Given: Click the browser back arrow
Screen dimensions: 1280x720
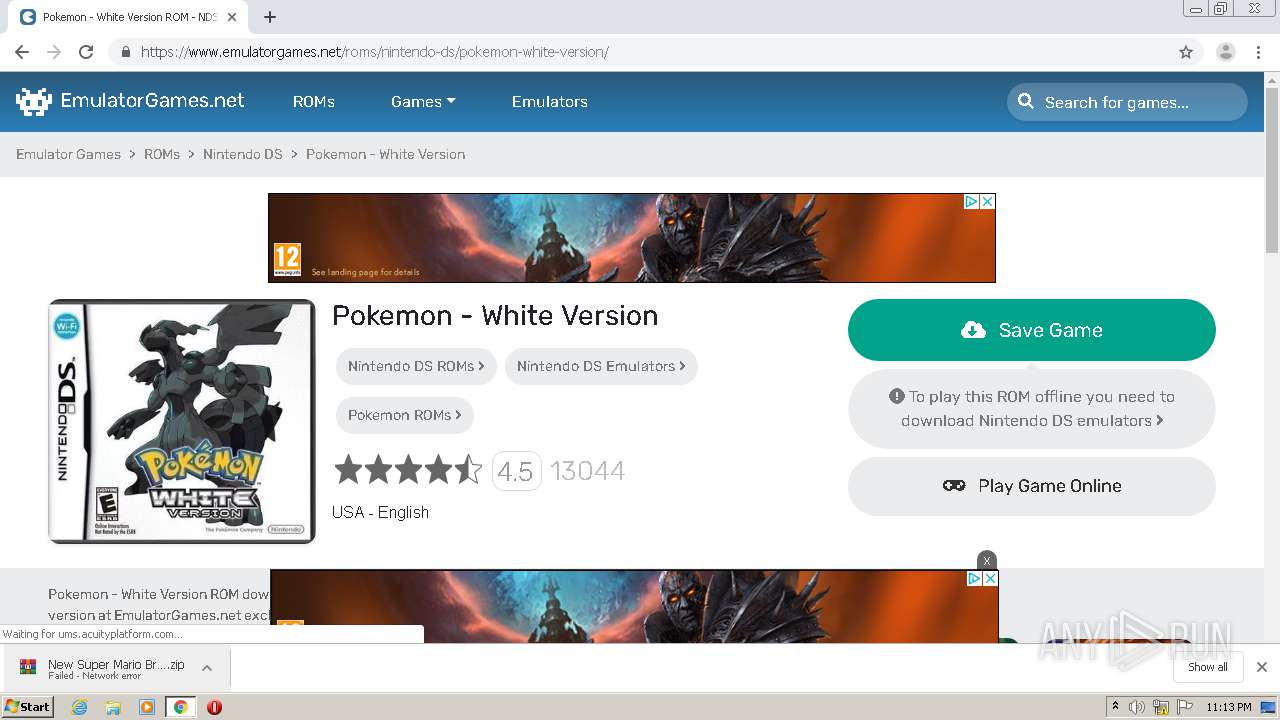Looking at the screenshot, I should (x=22, y=52).
